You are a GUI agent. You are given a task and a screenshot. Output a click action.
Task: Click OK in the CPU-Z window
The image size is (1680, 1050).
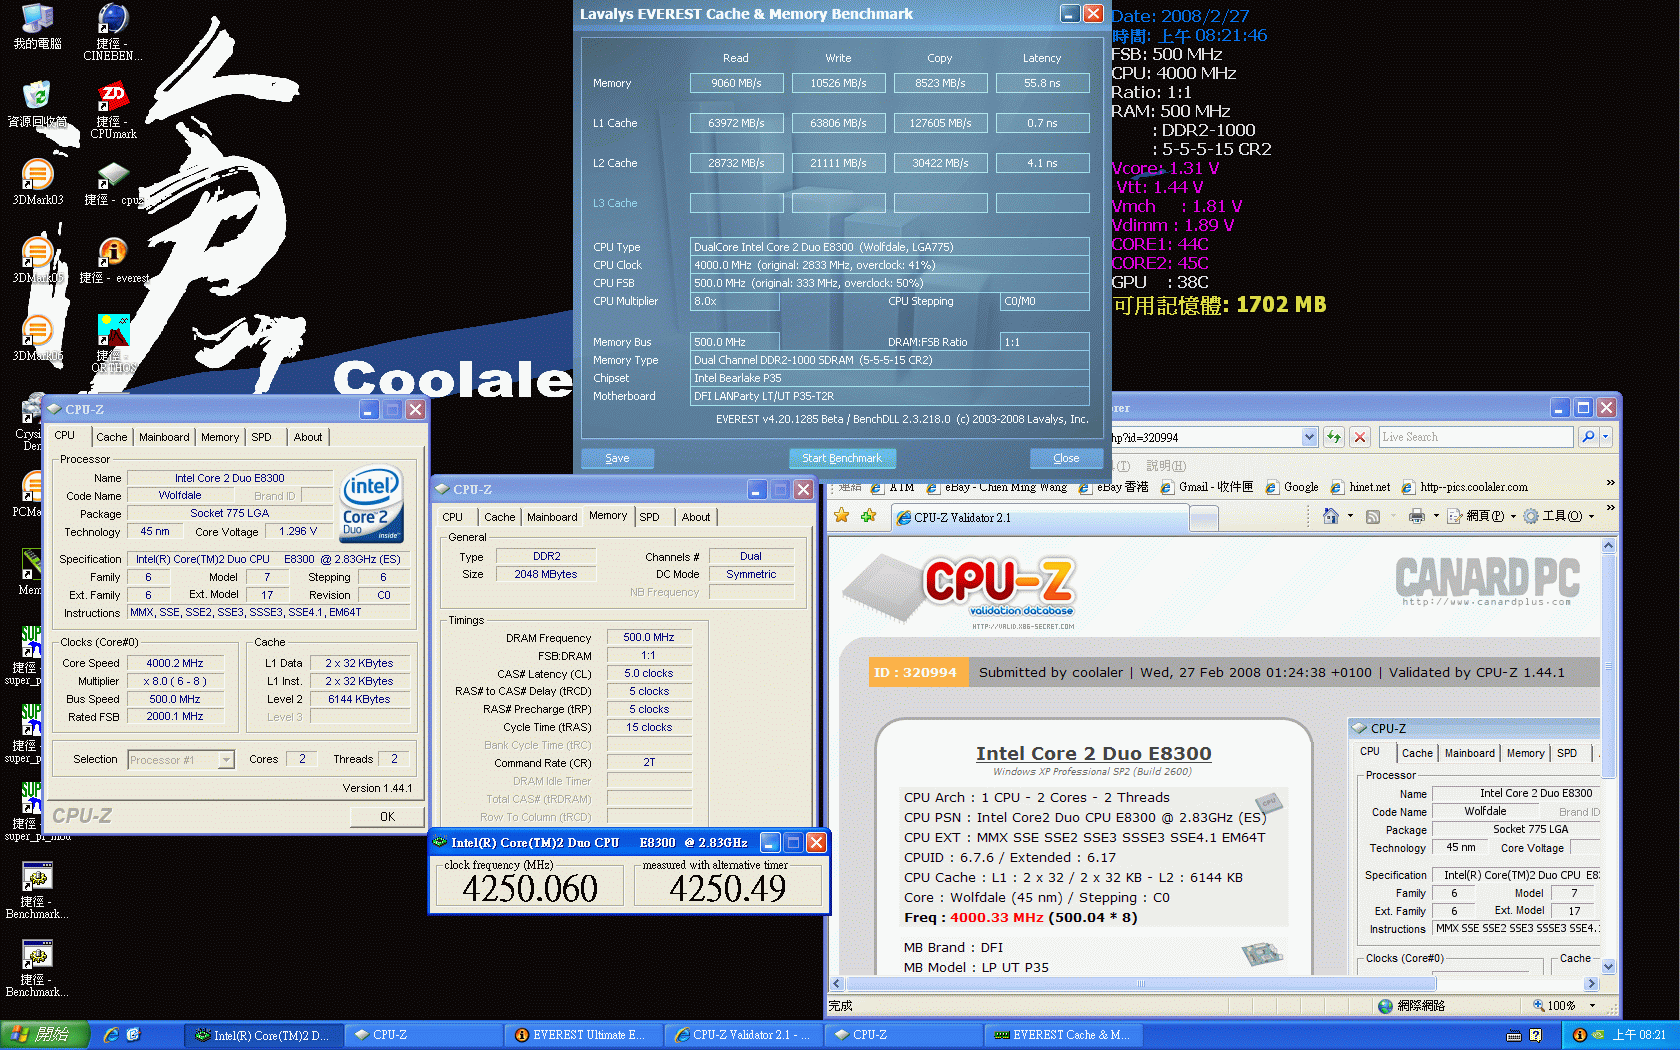click(387, 817)
